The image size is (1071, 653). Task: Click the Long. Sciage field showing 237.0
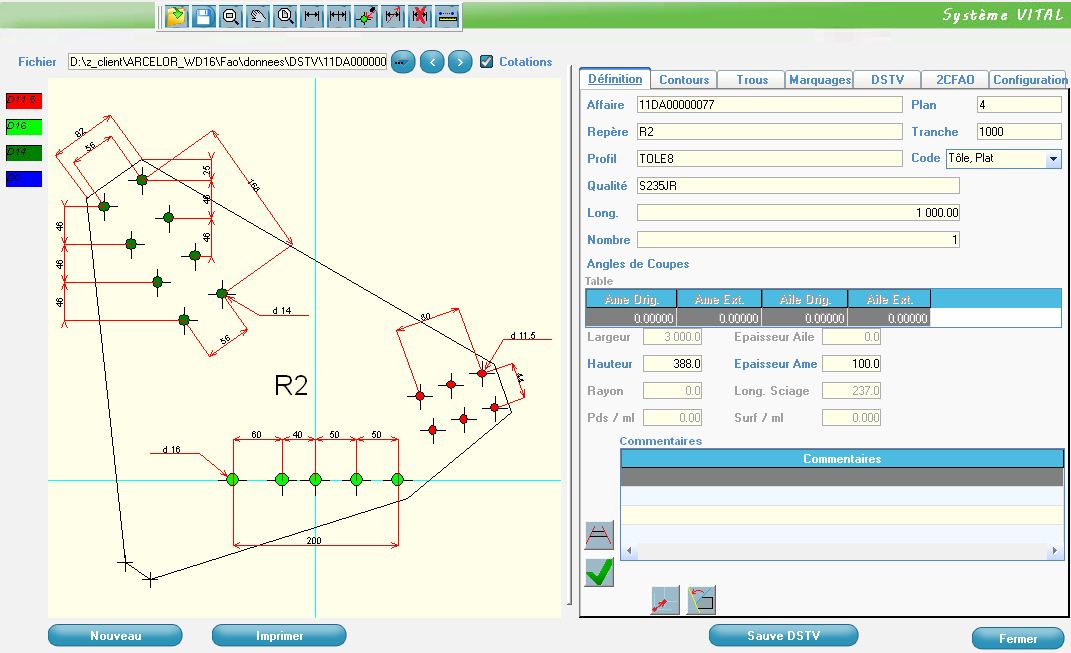851,391
